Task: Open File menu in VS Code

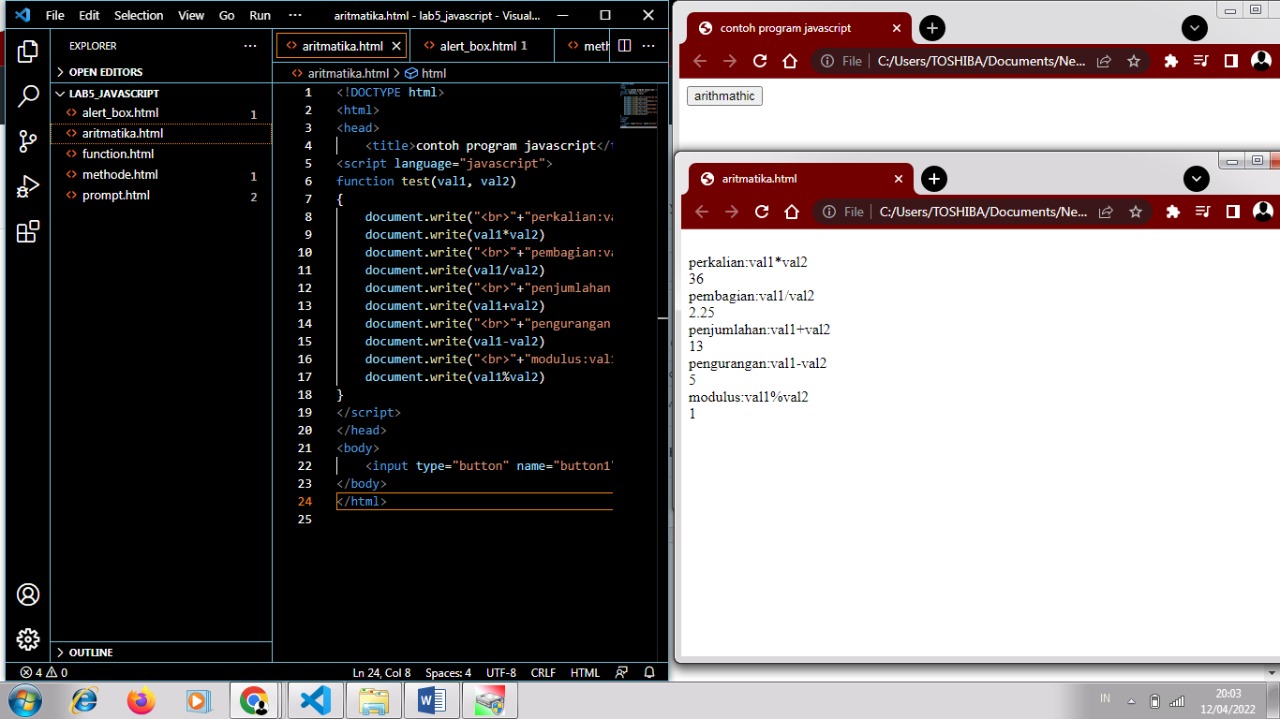Action: tap(55, 15)
